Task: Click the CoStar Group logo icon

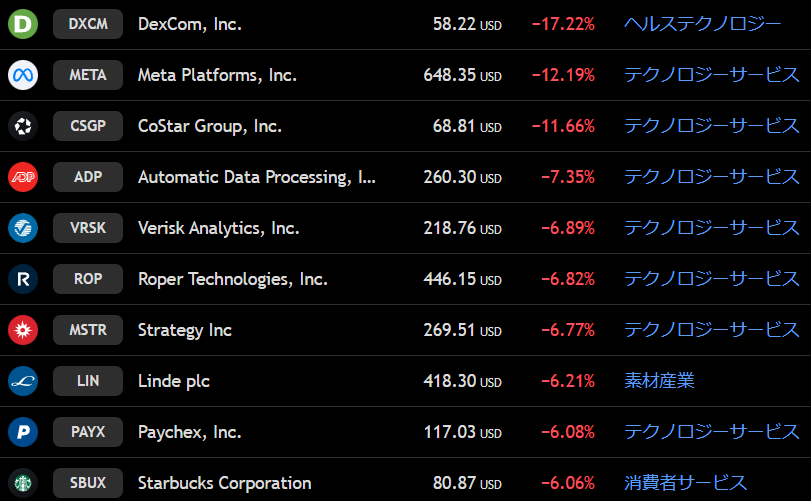Action: [x=22, y=126]
